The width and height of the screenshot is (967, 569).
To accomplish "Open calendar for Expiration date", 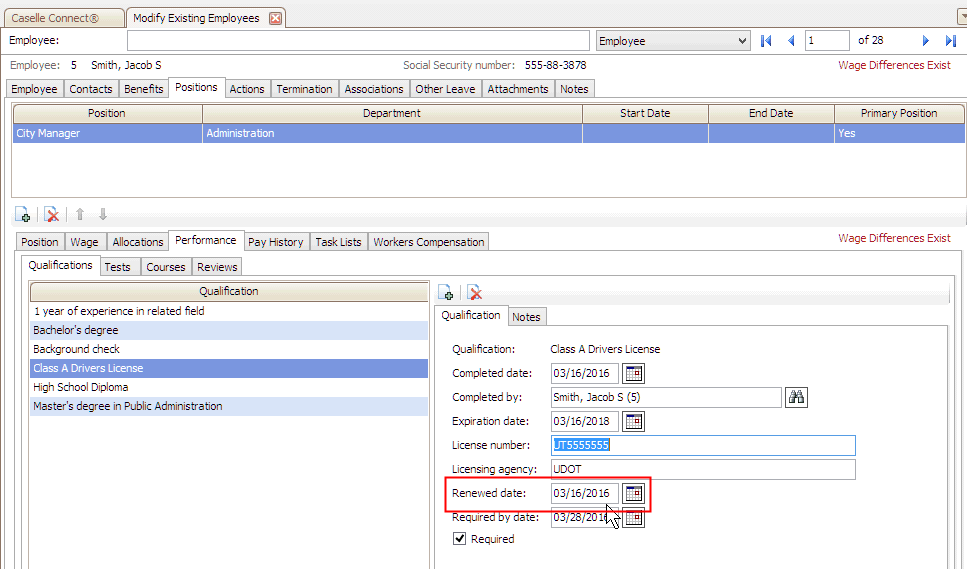I will point(633,421).
